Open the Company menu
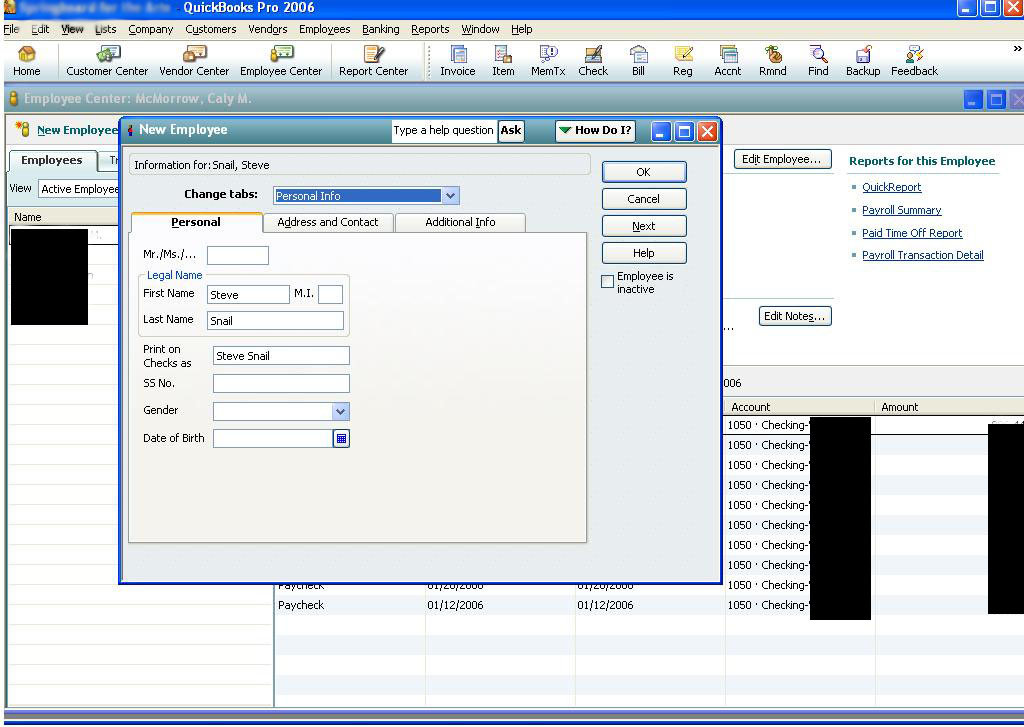This screenshot has width=1024, height=727. click(x=150, y=29)
